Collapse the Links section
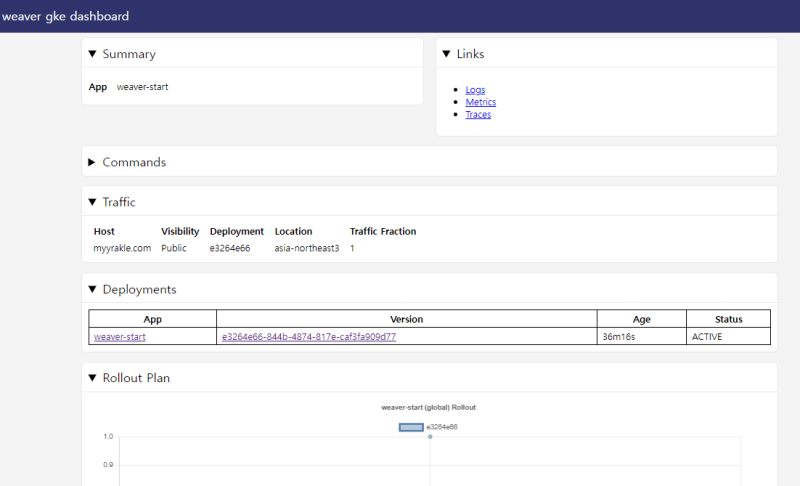This screenshot has height=486, width=800. click(447, 54)
